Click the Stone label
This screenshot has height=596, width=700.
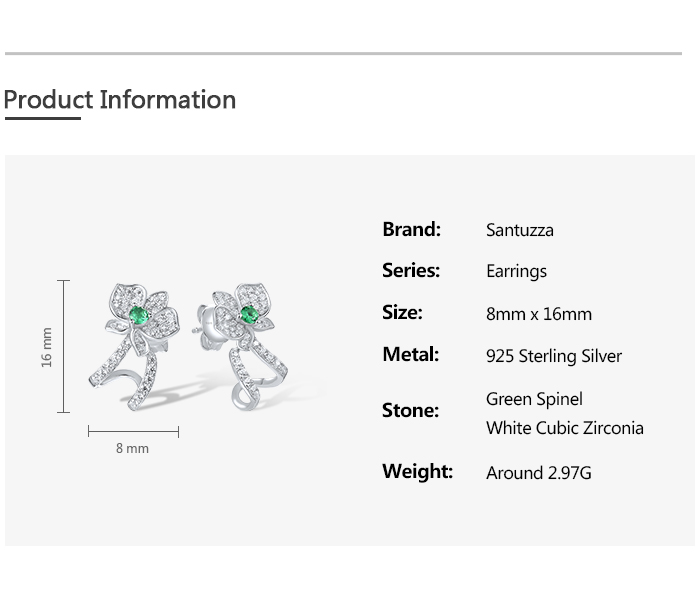(x=410, y=410)
